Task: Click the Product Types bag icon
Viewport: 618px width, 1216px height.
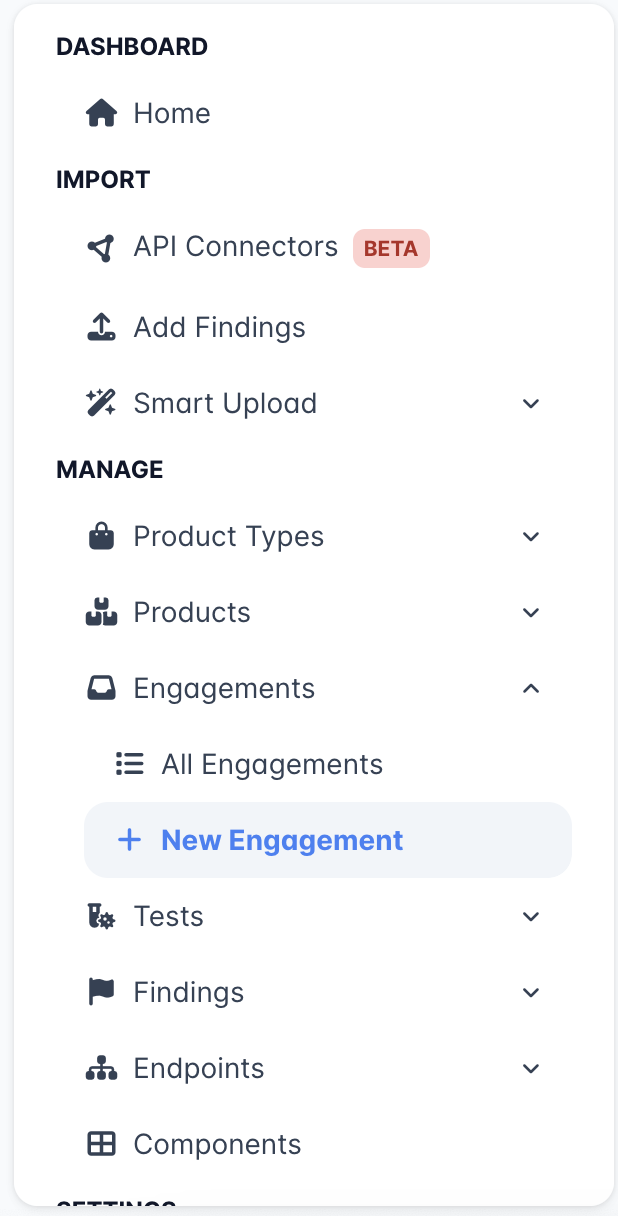Action: point(102,537)
